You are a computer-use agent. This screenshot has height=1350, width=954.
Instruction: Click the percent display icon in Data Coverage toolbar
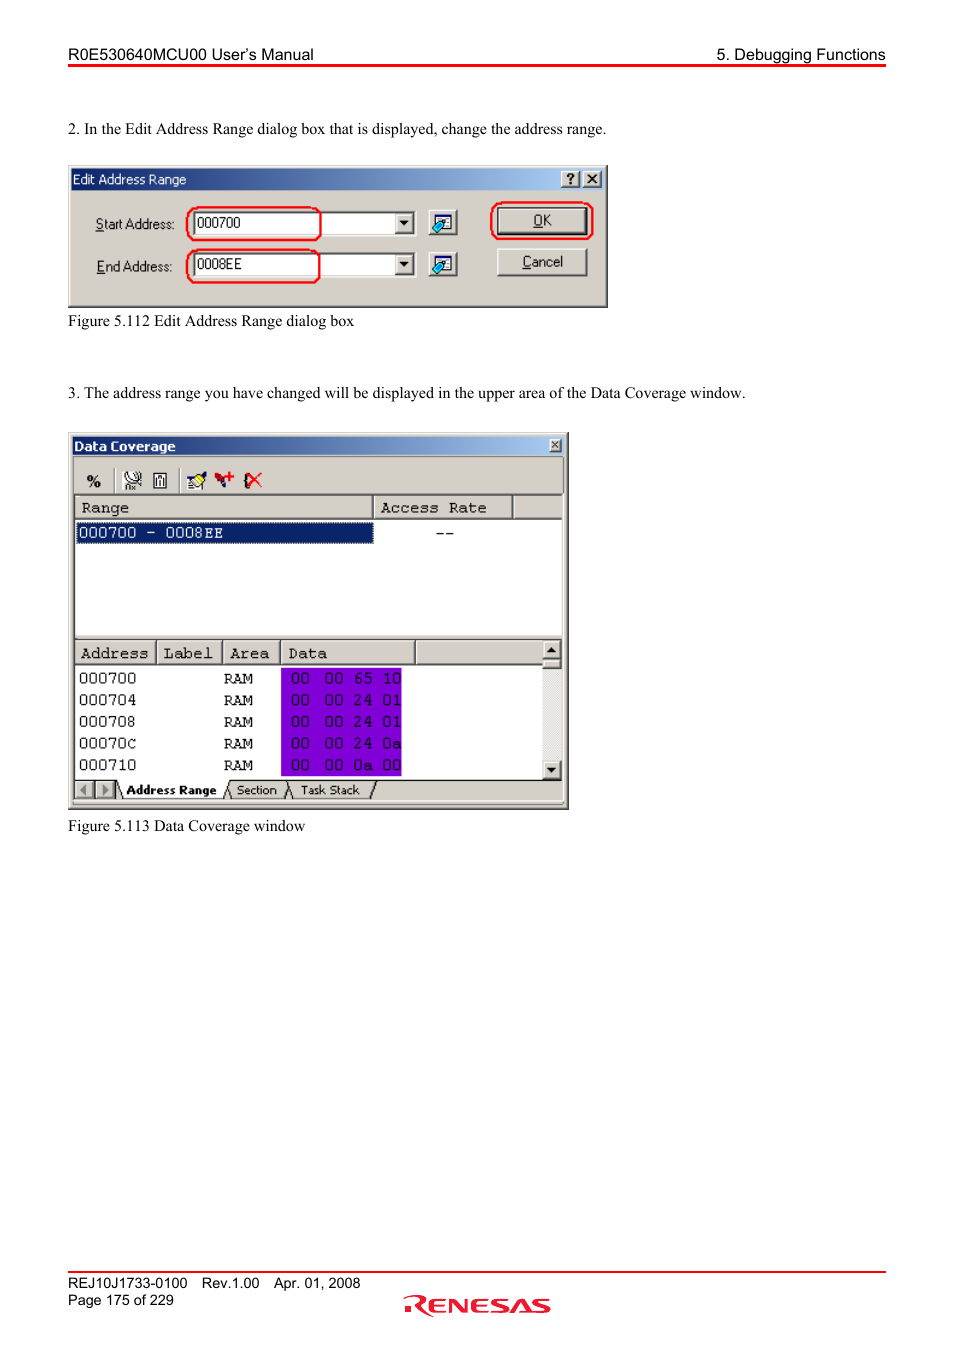coord(94,481)
